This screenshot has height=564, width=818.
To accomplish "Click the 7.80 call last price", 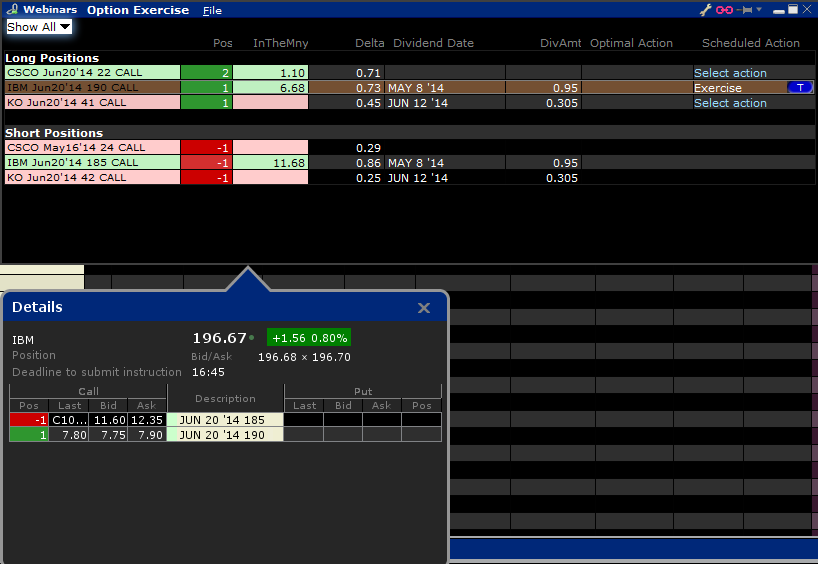I will pyautogui.click(x=69, y=435).
